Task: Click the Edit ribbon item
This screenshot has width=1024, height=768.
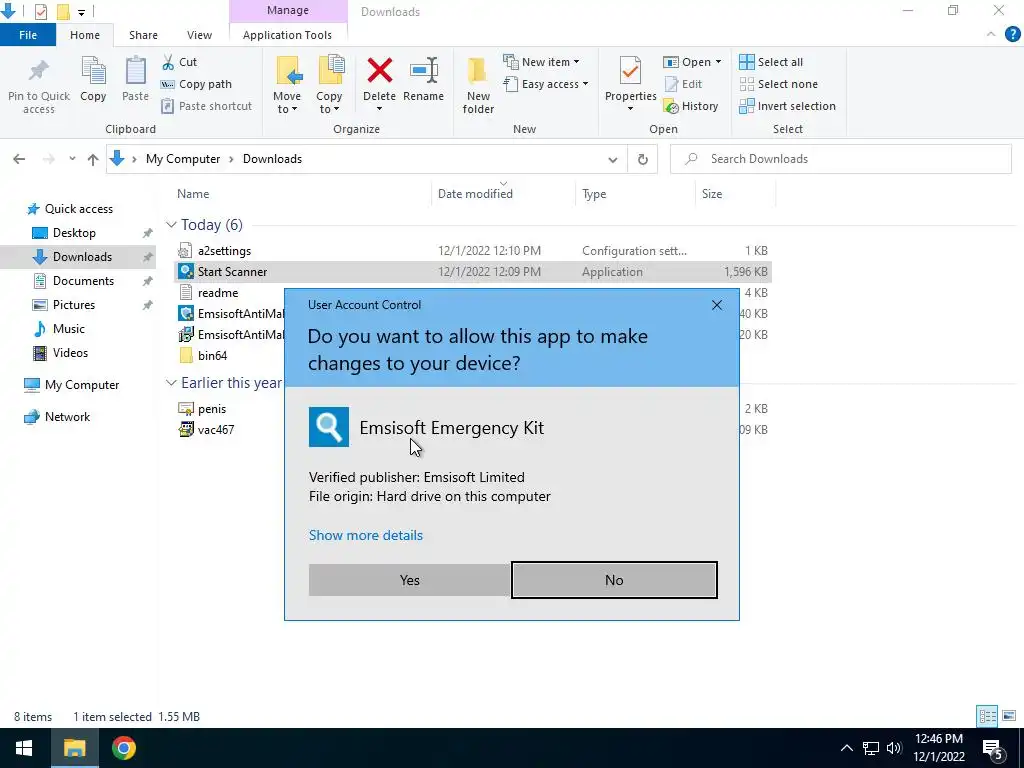Action: click(684, 84)
